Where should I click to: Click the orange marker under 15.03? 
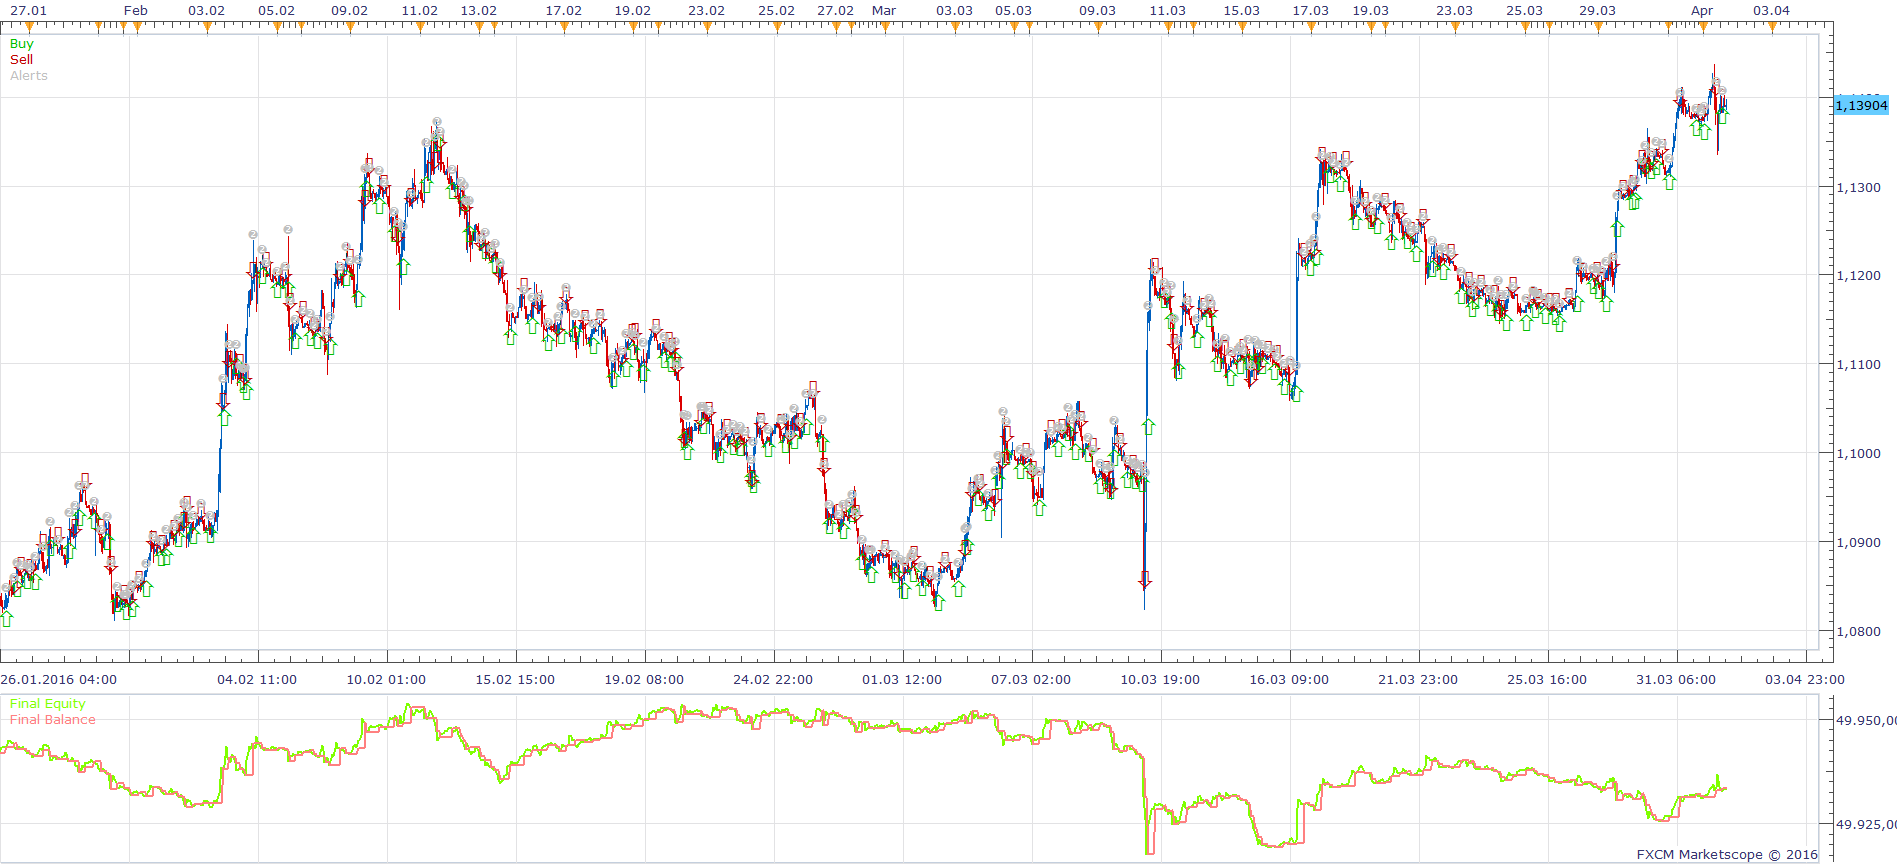pyautogui.click(x=1241, y=27)
